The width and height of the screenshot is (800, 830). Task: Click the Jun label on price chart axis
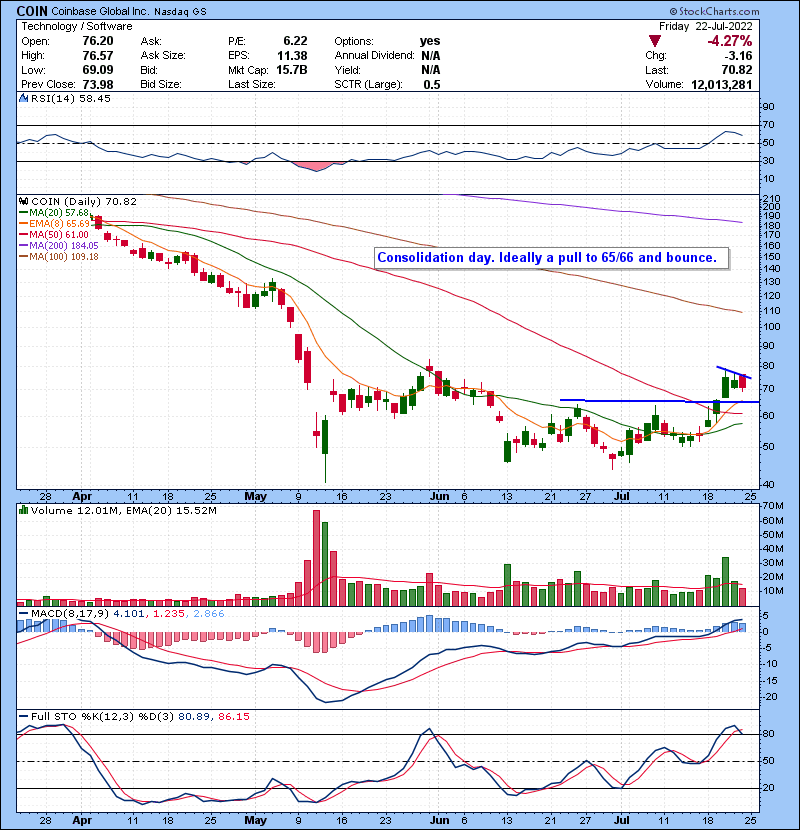click(x=439, y=496)
